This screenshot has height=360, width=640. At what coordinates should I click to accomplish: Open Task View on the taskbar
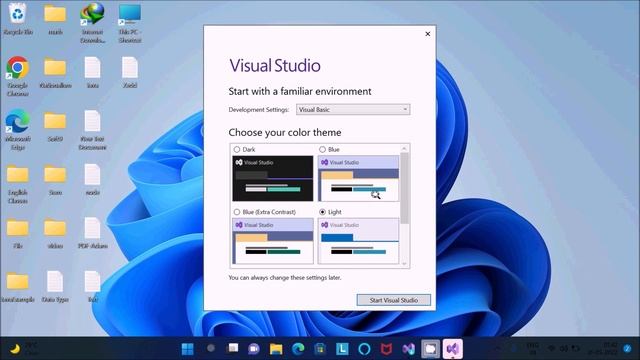click(233, 349)
